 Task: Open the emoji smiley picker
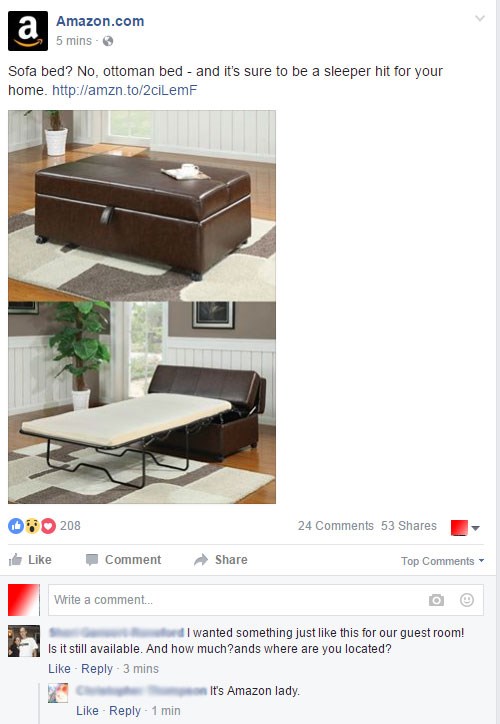click(467, 600)
